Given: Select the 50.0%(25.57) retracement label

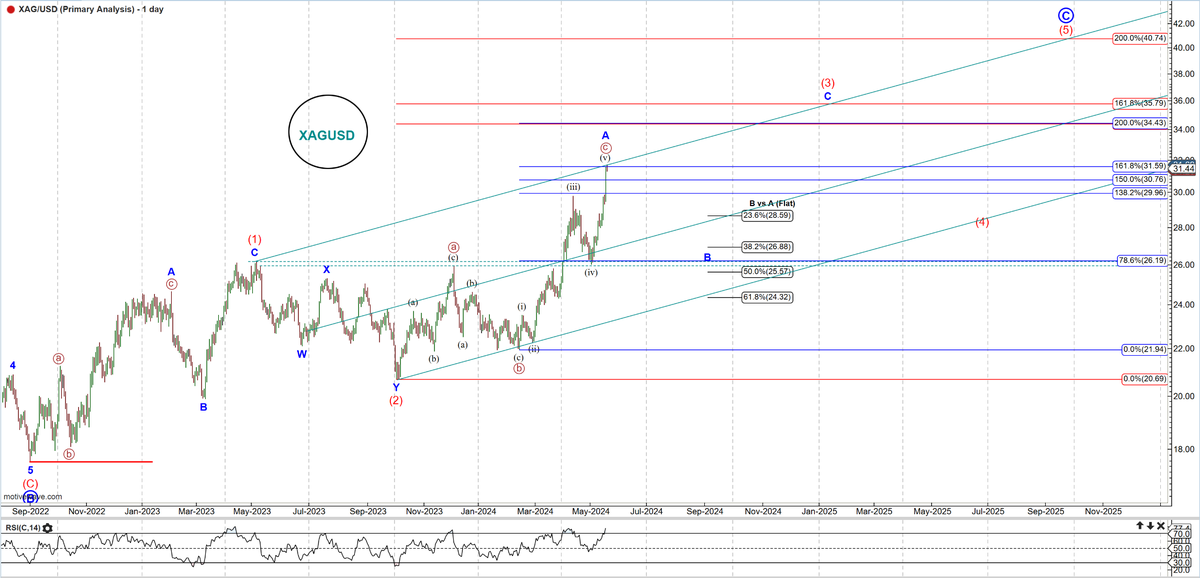Looking at the screenshot, I should [767, 271].
